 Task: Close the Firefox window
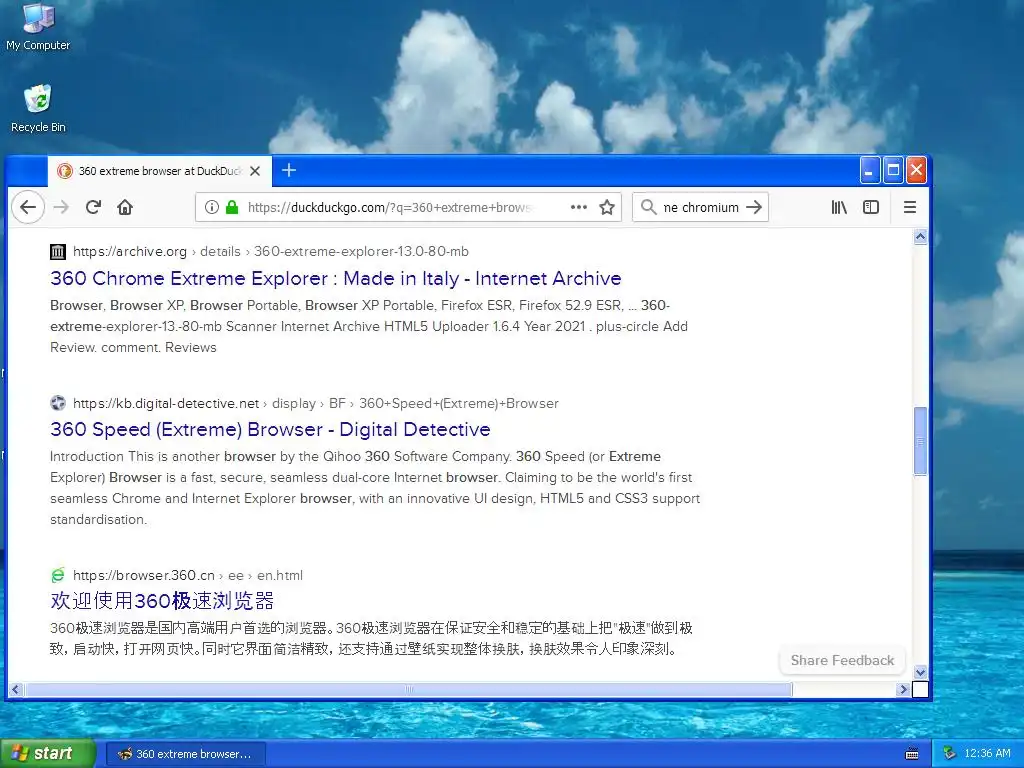coord(916,171)
